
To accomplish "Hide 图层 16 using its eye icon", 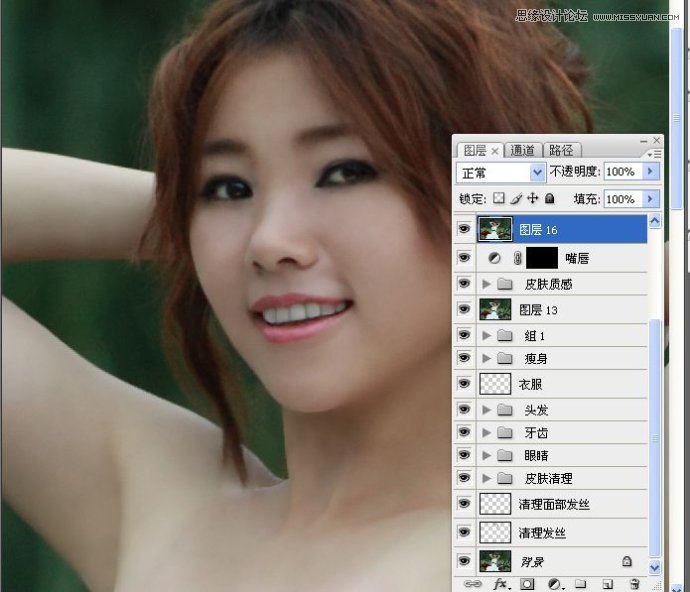I will click(464, 229).
